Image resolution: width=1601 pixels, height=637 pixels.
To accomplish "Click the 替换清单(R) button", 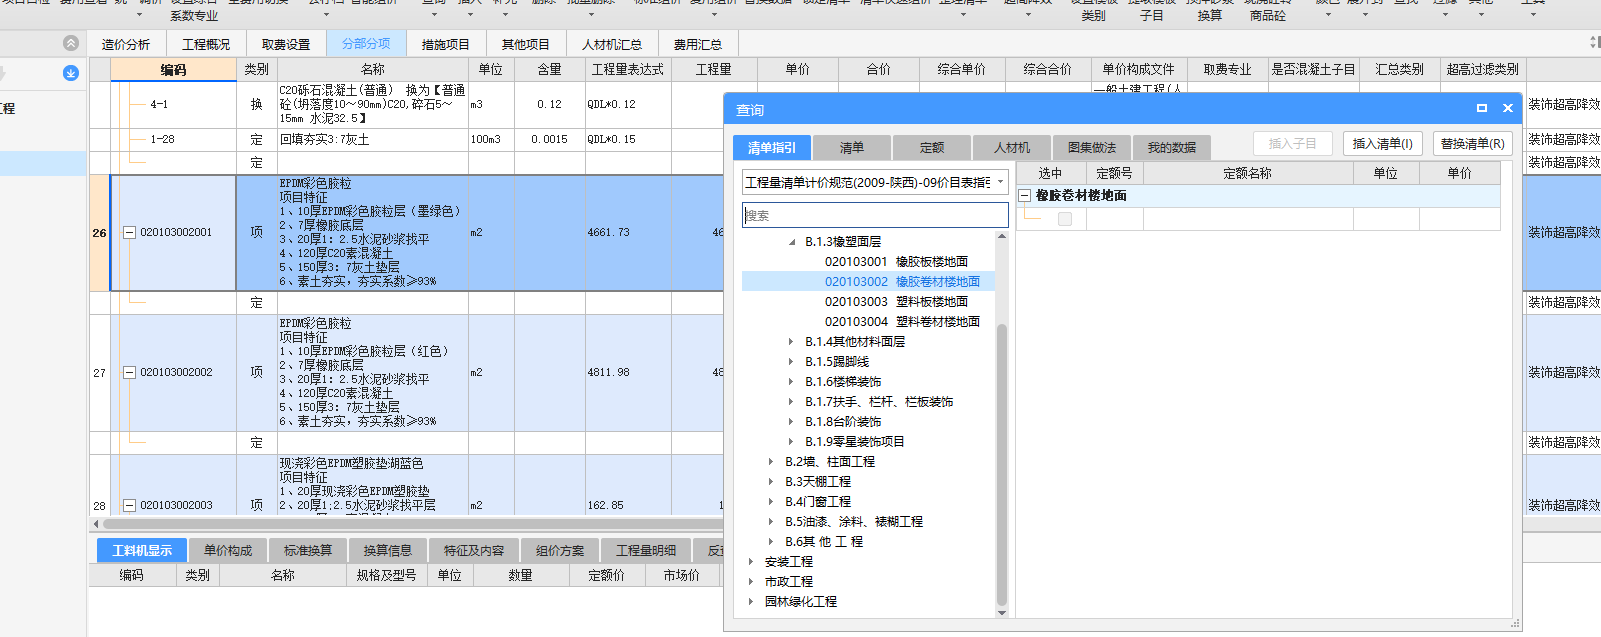I will (x=1473, y=143).
